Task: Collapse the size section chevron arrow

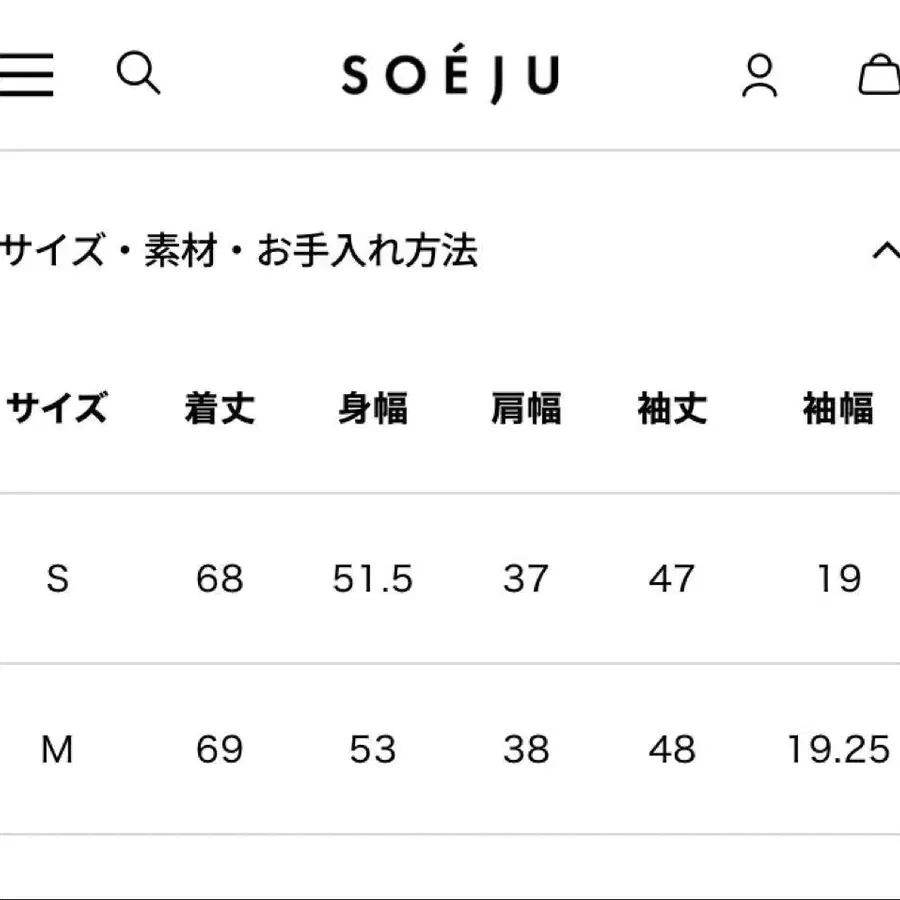Action: click(x=885, y=250)
